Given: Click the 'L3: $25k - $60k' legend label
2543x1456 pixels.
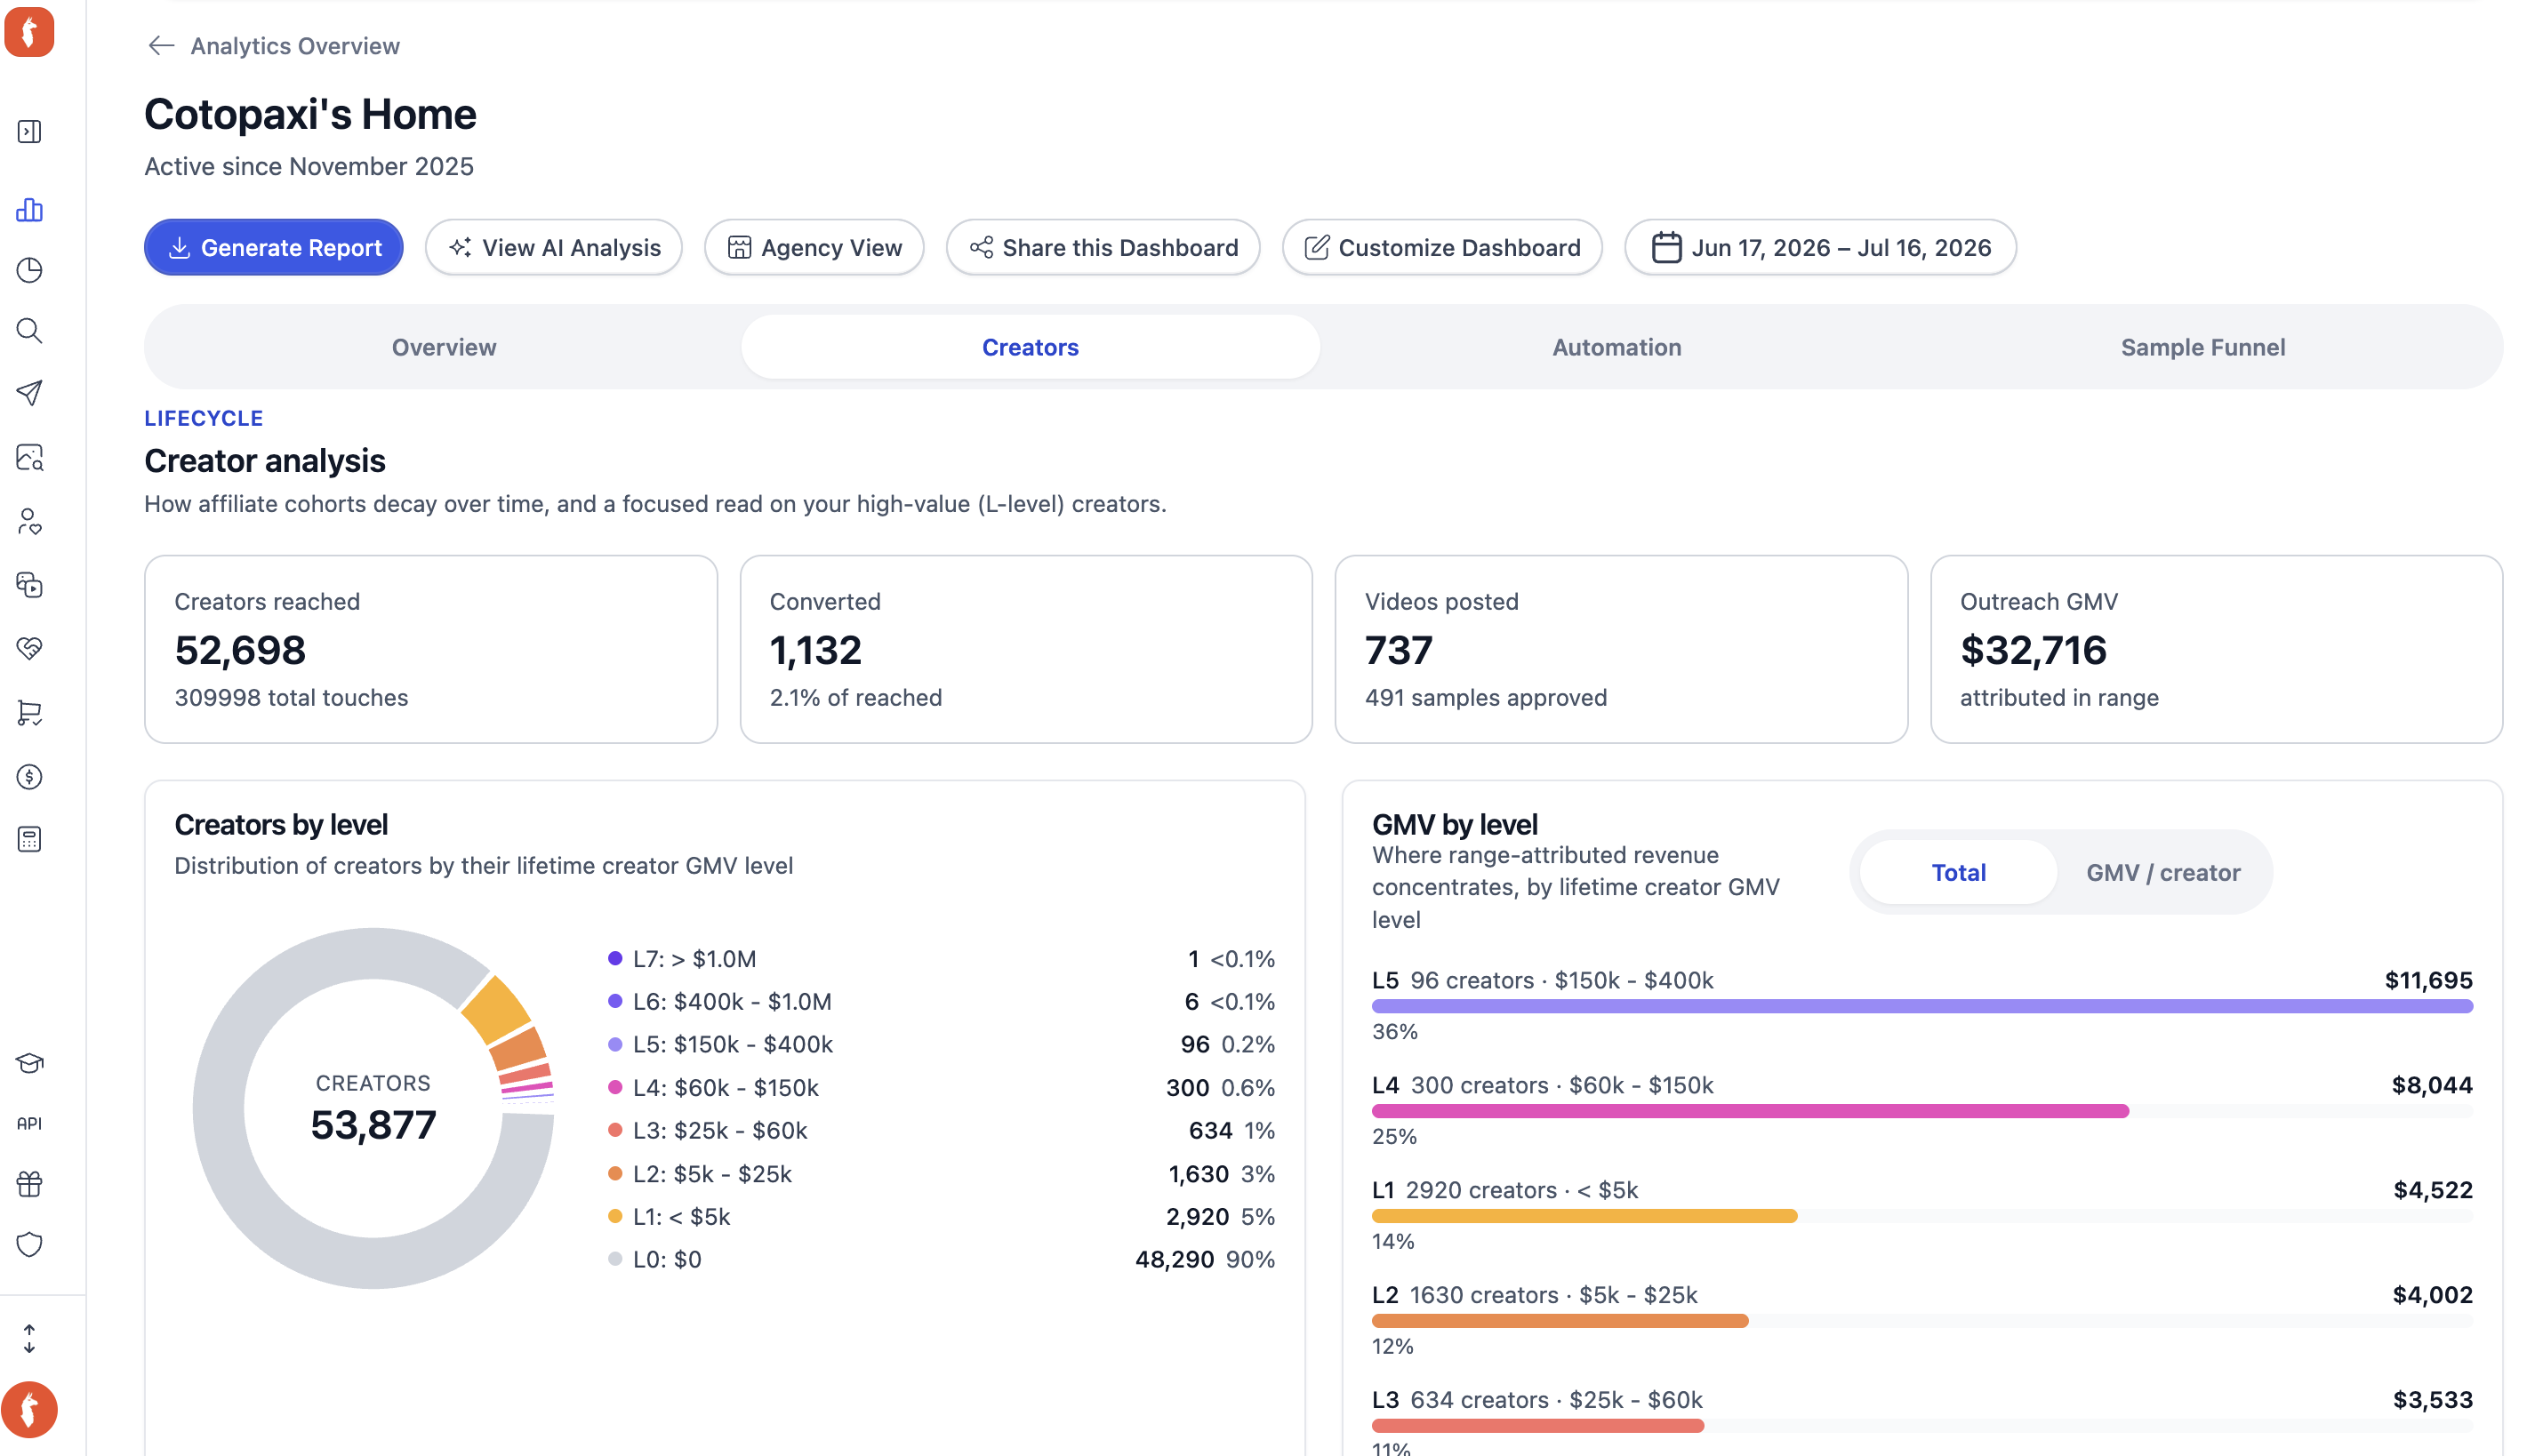Looking at the screenshot, I should (720, 1130).
